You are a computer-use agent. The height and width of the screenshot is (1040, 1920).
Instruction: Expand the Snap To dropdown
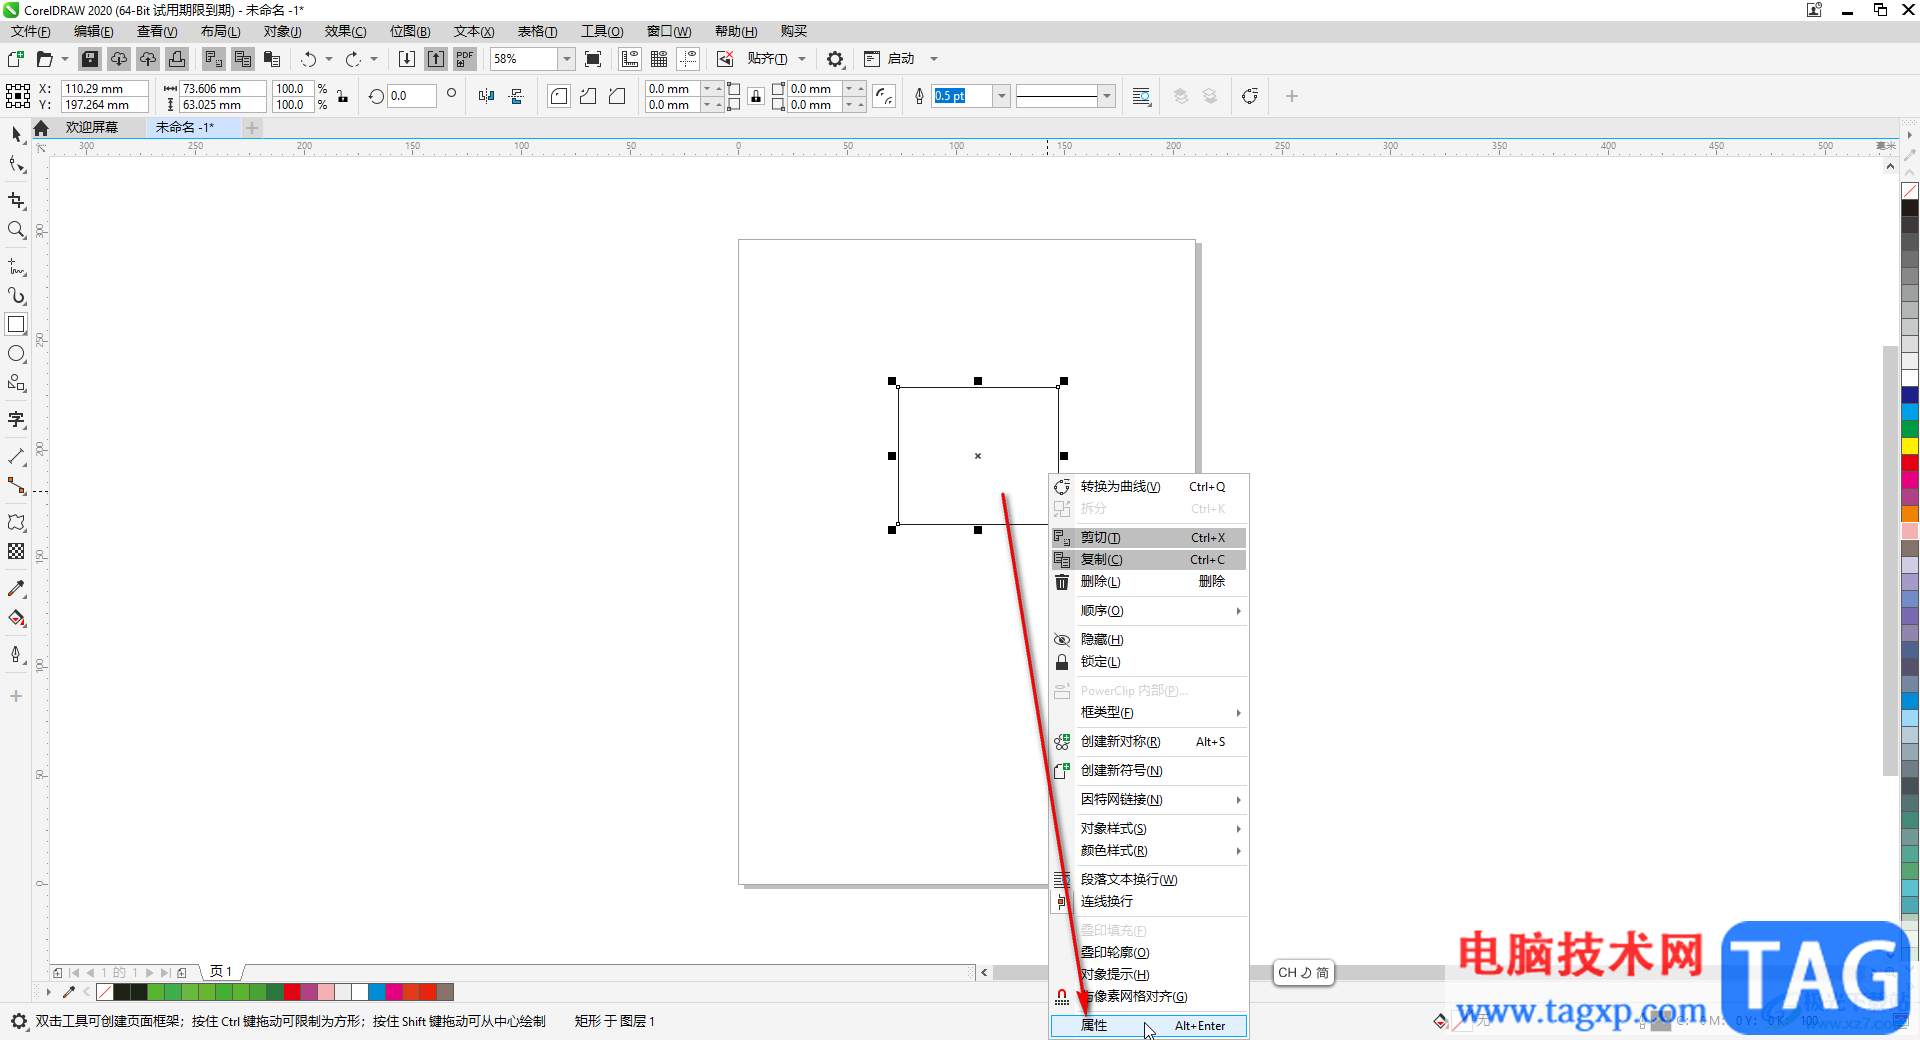tap(802, 59)
